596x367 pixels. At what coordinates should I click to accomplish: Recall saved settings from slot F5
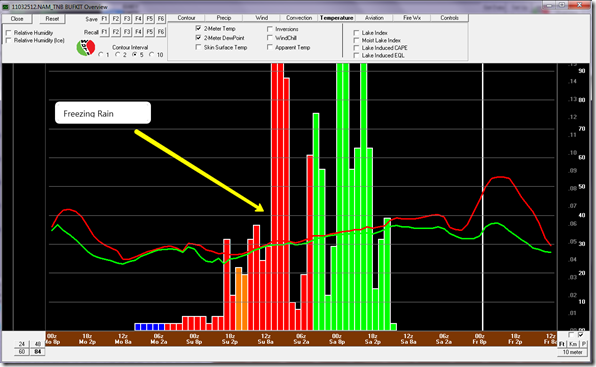coord(150,32)
